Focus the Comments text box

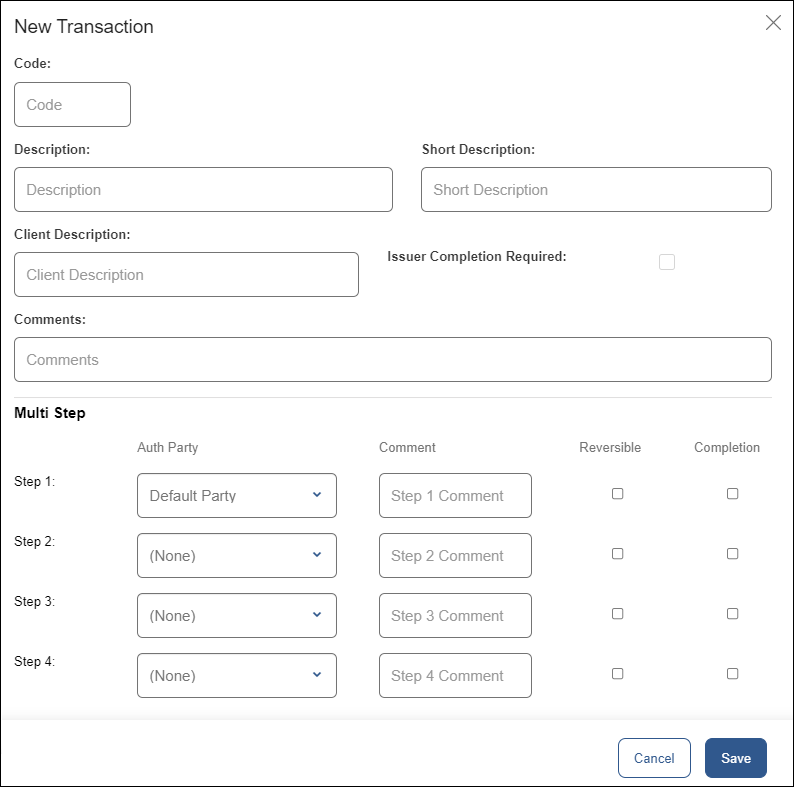coord(392,360)
